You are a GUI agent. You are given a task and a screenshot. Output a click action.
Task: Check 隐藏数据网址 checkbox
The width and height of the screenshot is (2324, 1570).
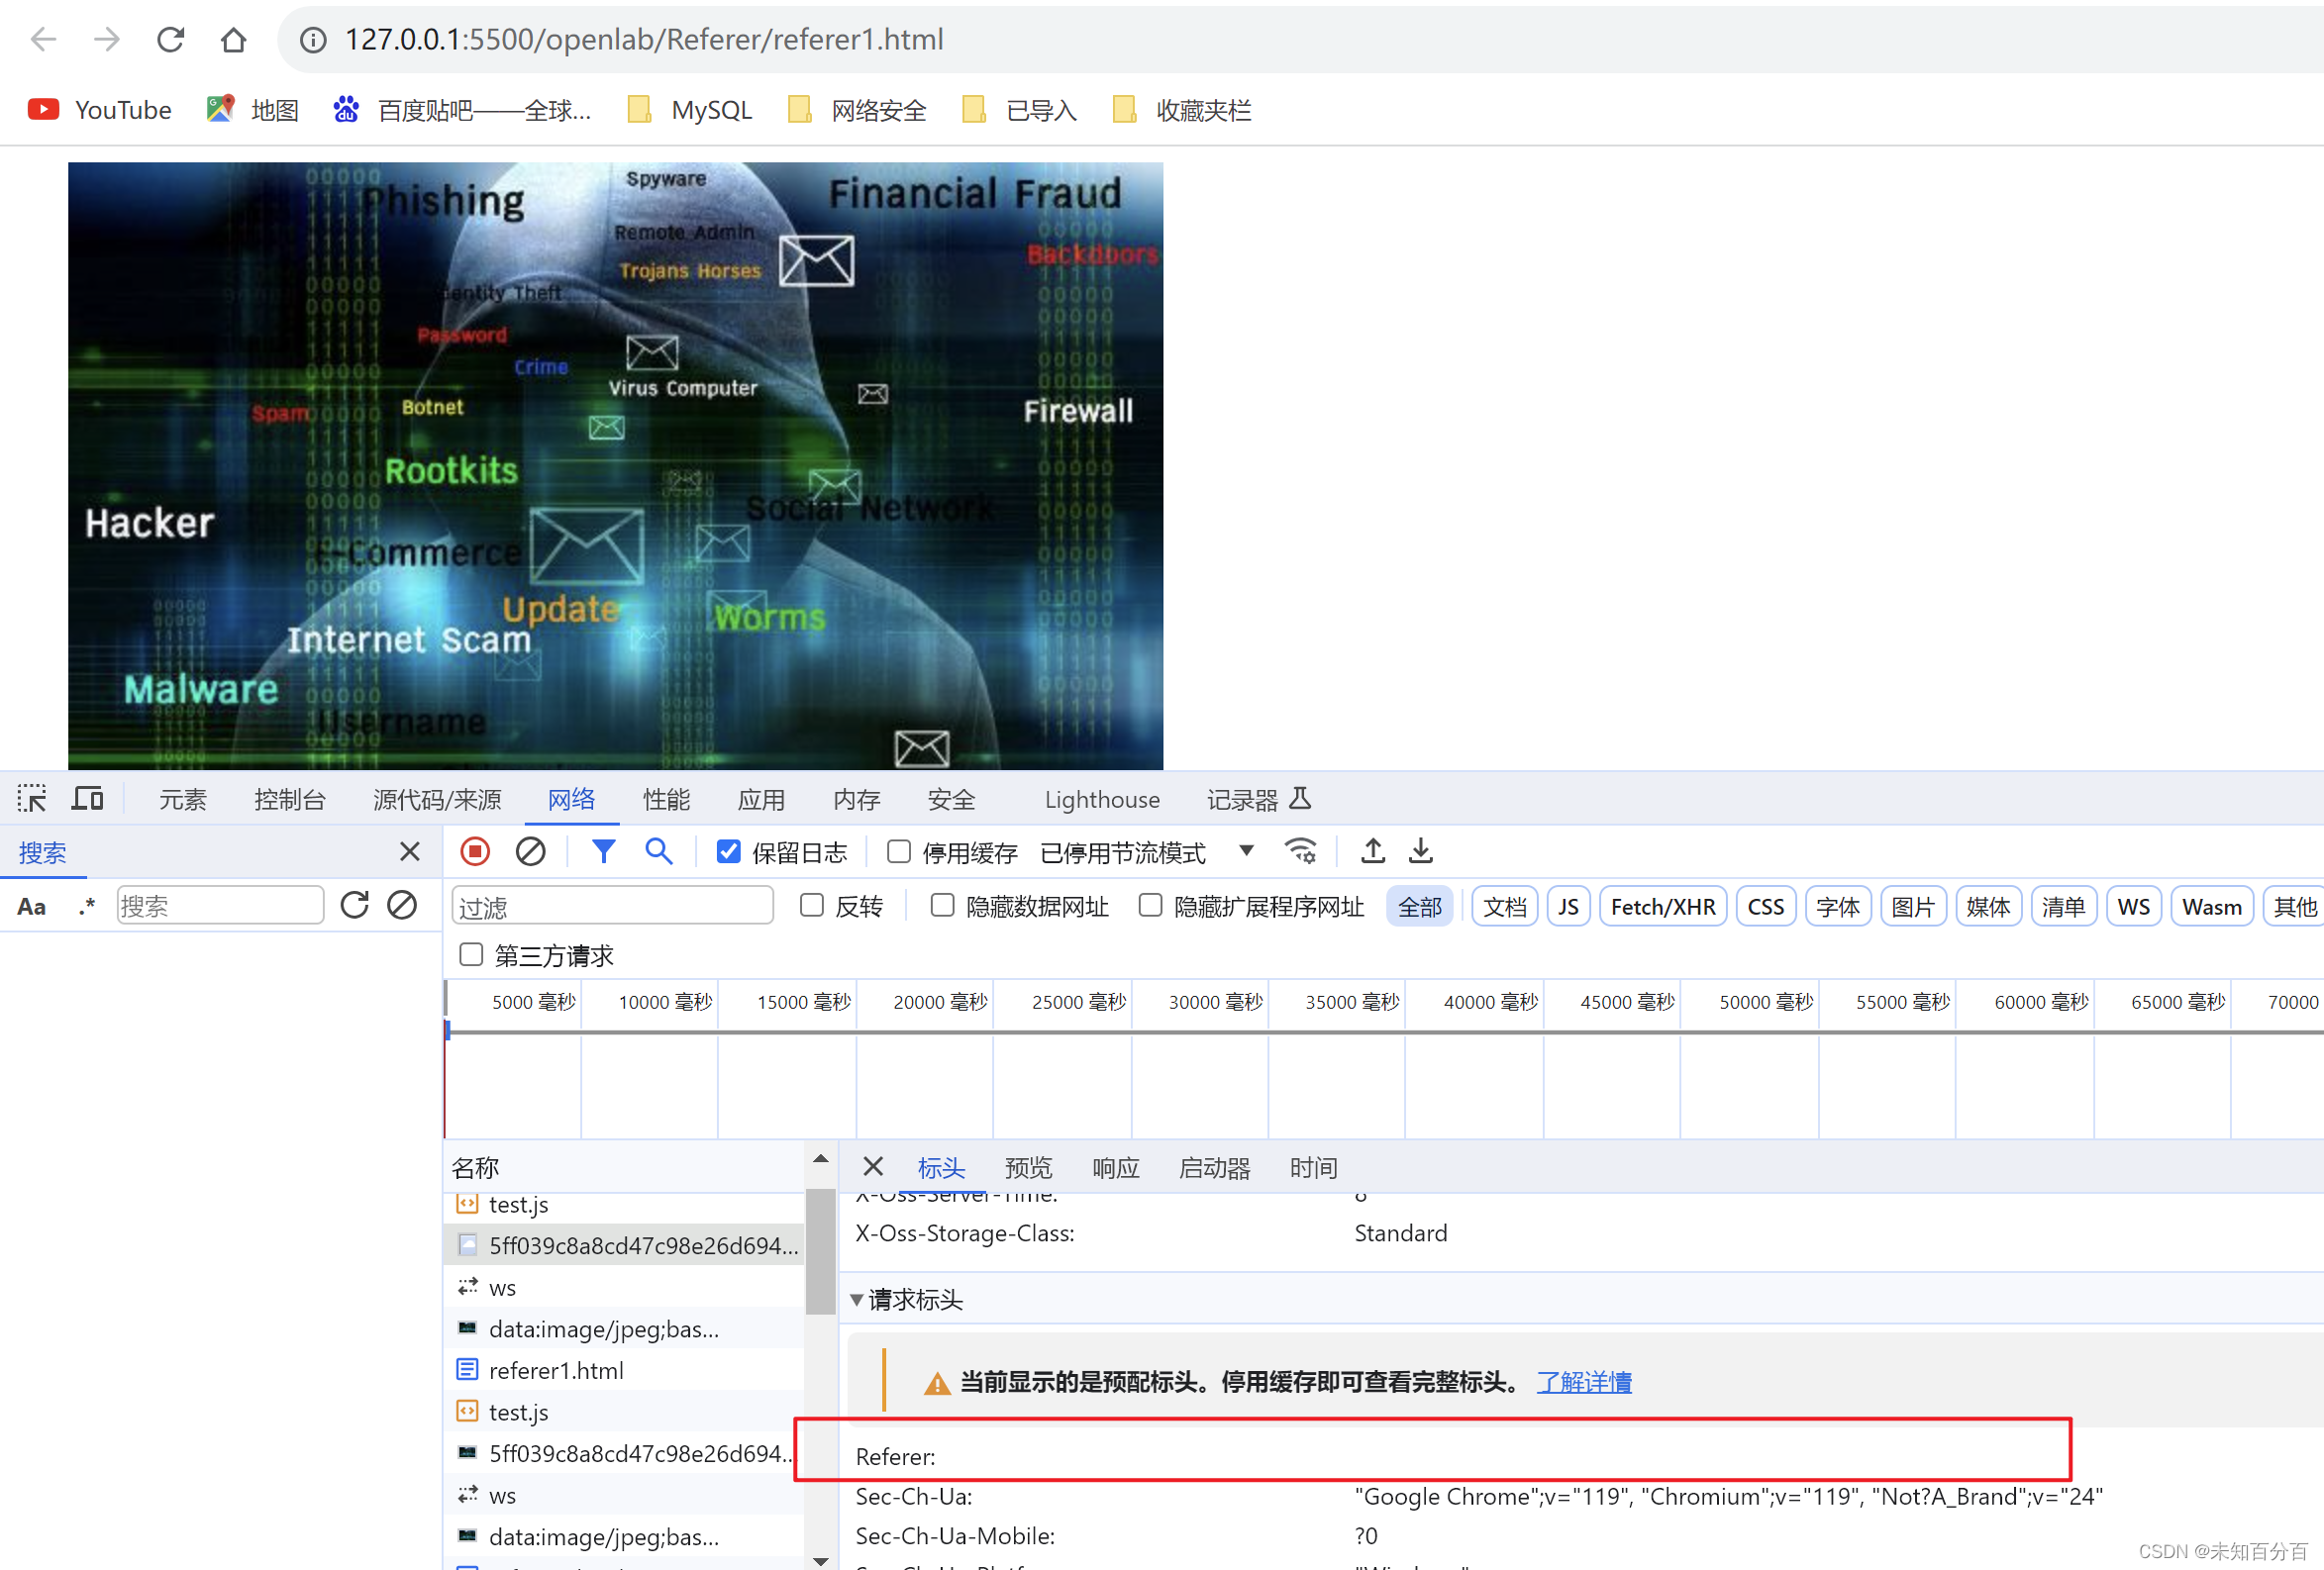coord(942,905)
